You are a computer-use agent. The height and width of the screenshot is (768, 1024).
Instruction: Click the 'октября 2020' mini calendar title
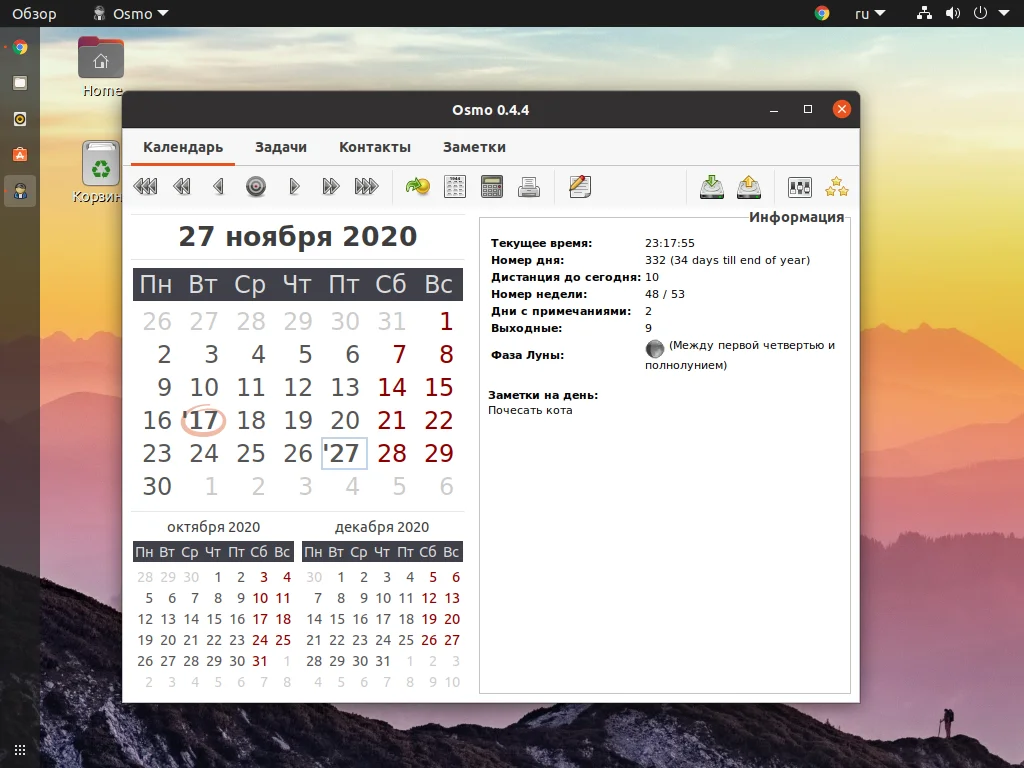pyautogui.click(x=214, y=527)
